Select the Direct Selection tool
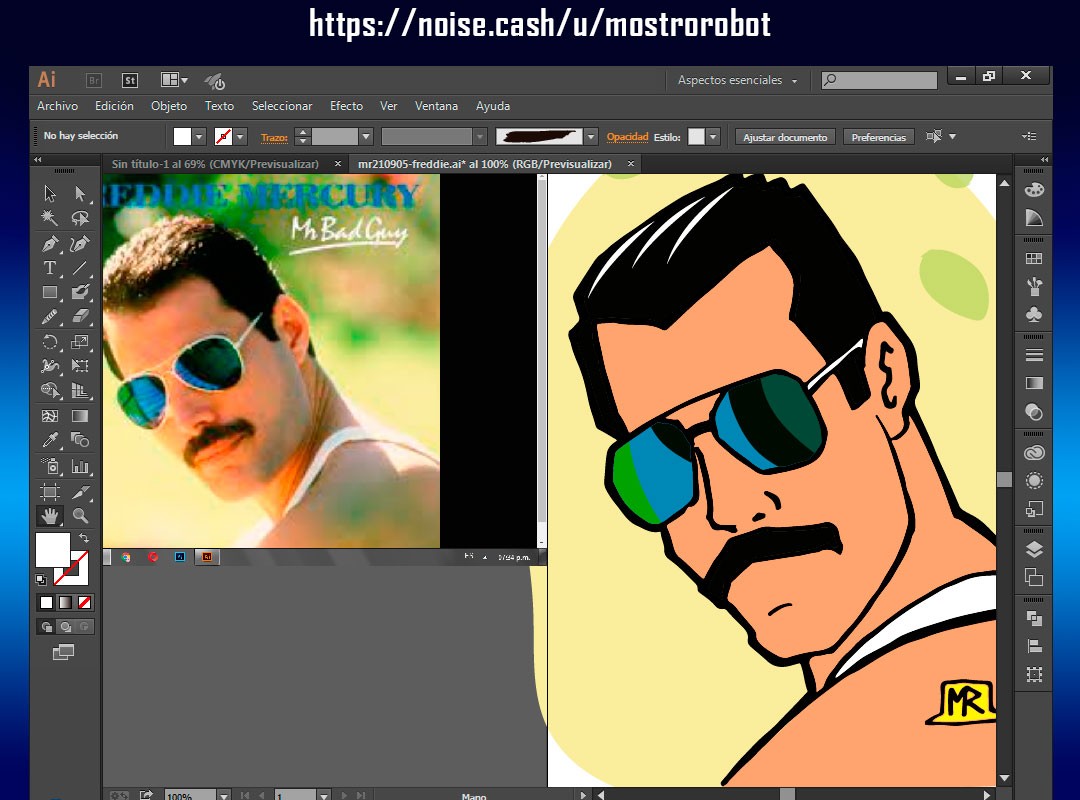Screen dimensions: 1080x800 click(x=80, y=193)
